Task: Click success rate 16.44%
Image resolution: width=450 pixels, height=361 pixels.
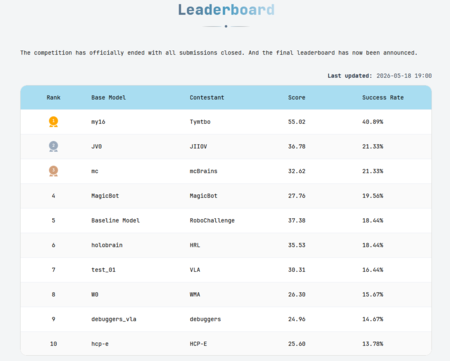Action: coord(373,270)
